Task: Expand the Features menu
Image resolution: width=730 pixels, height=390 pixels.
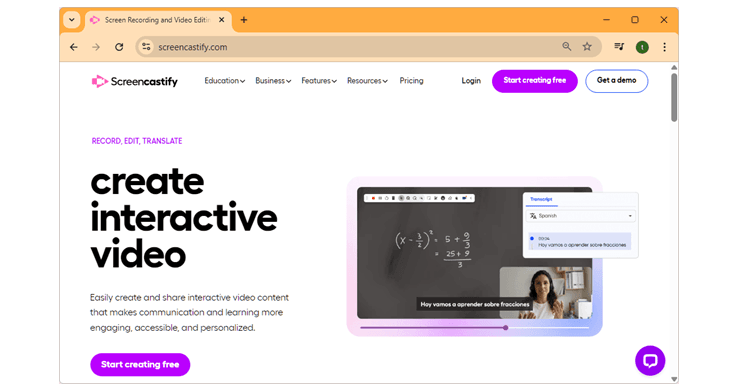Action: tap(319, 81)
